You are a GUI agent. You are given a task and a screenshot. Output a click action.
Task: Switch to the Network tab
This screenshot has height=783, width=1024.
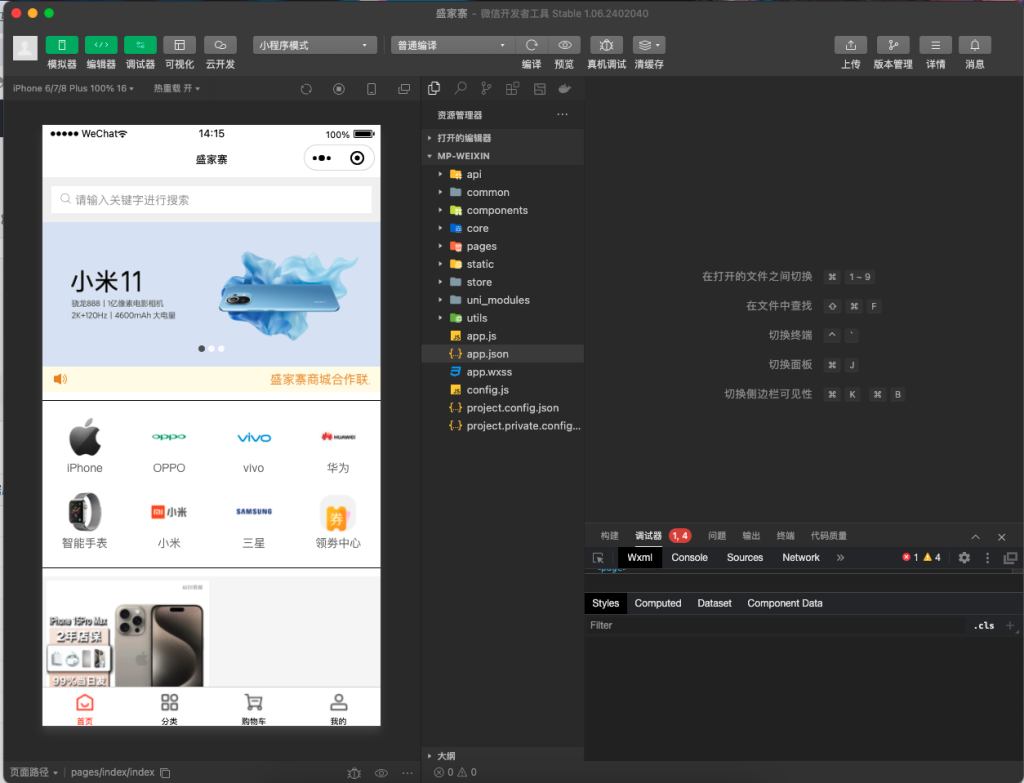[801, 557]
